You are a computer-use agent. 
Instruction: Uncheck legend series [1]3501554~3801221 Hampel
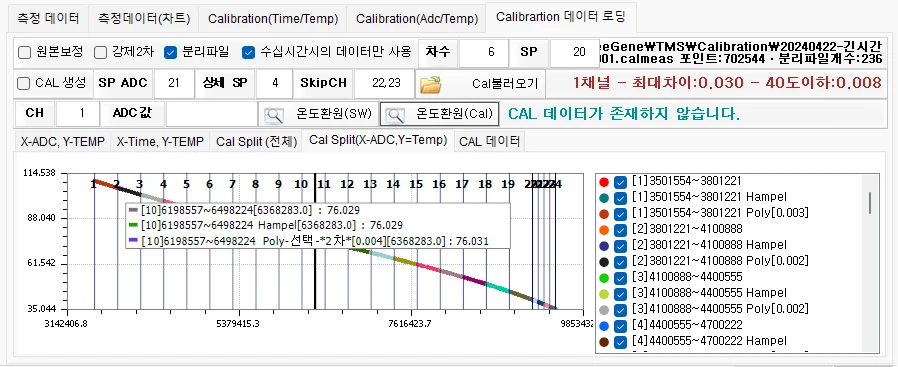pyautogui.click(x=620, y=198)
